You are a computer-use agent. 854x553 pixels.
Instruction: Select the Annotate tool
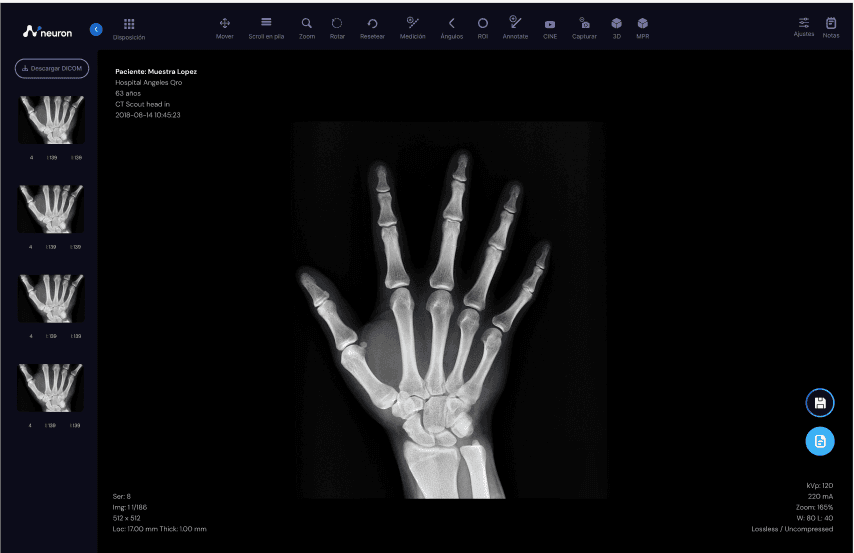click(515, 23)
